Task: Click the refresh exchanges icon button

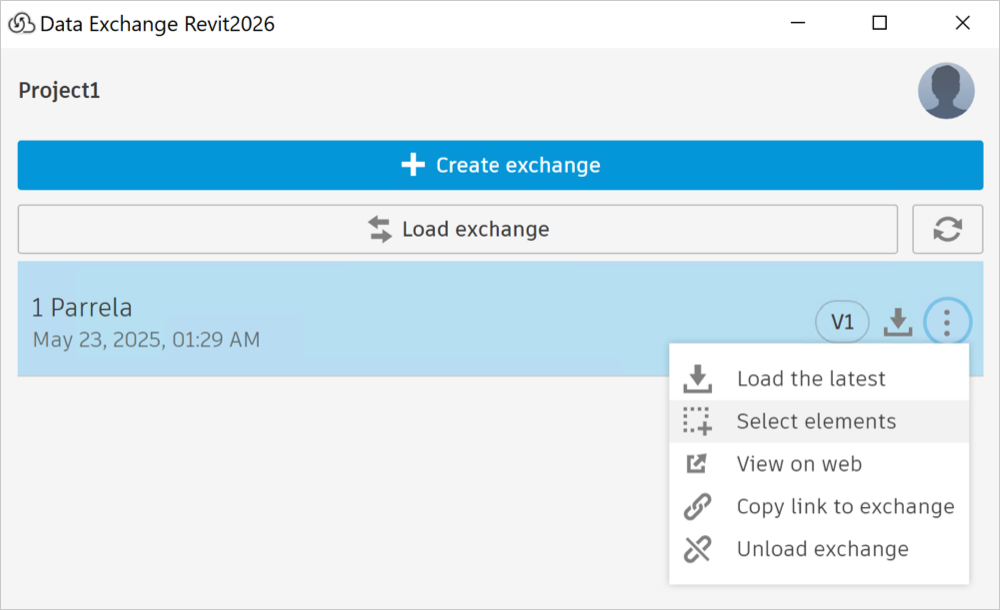Action: (947, 229)
